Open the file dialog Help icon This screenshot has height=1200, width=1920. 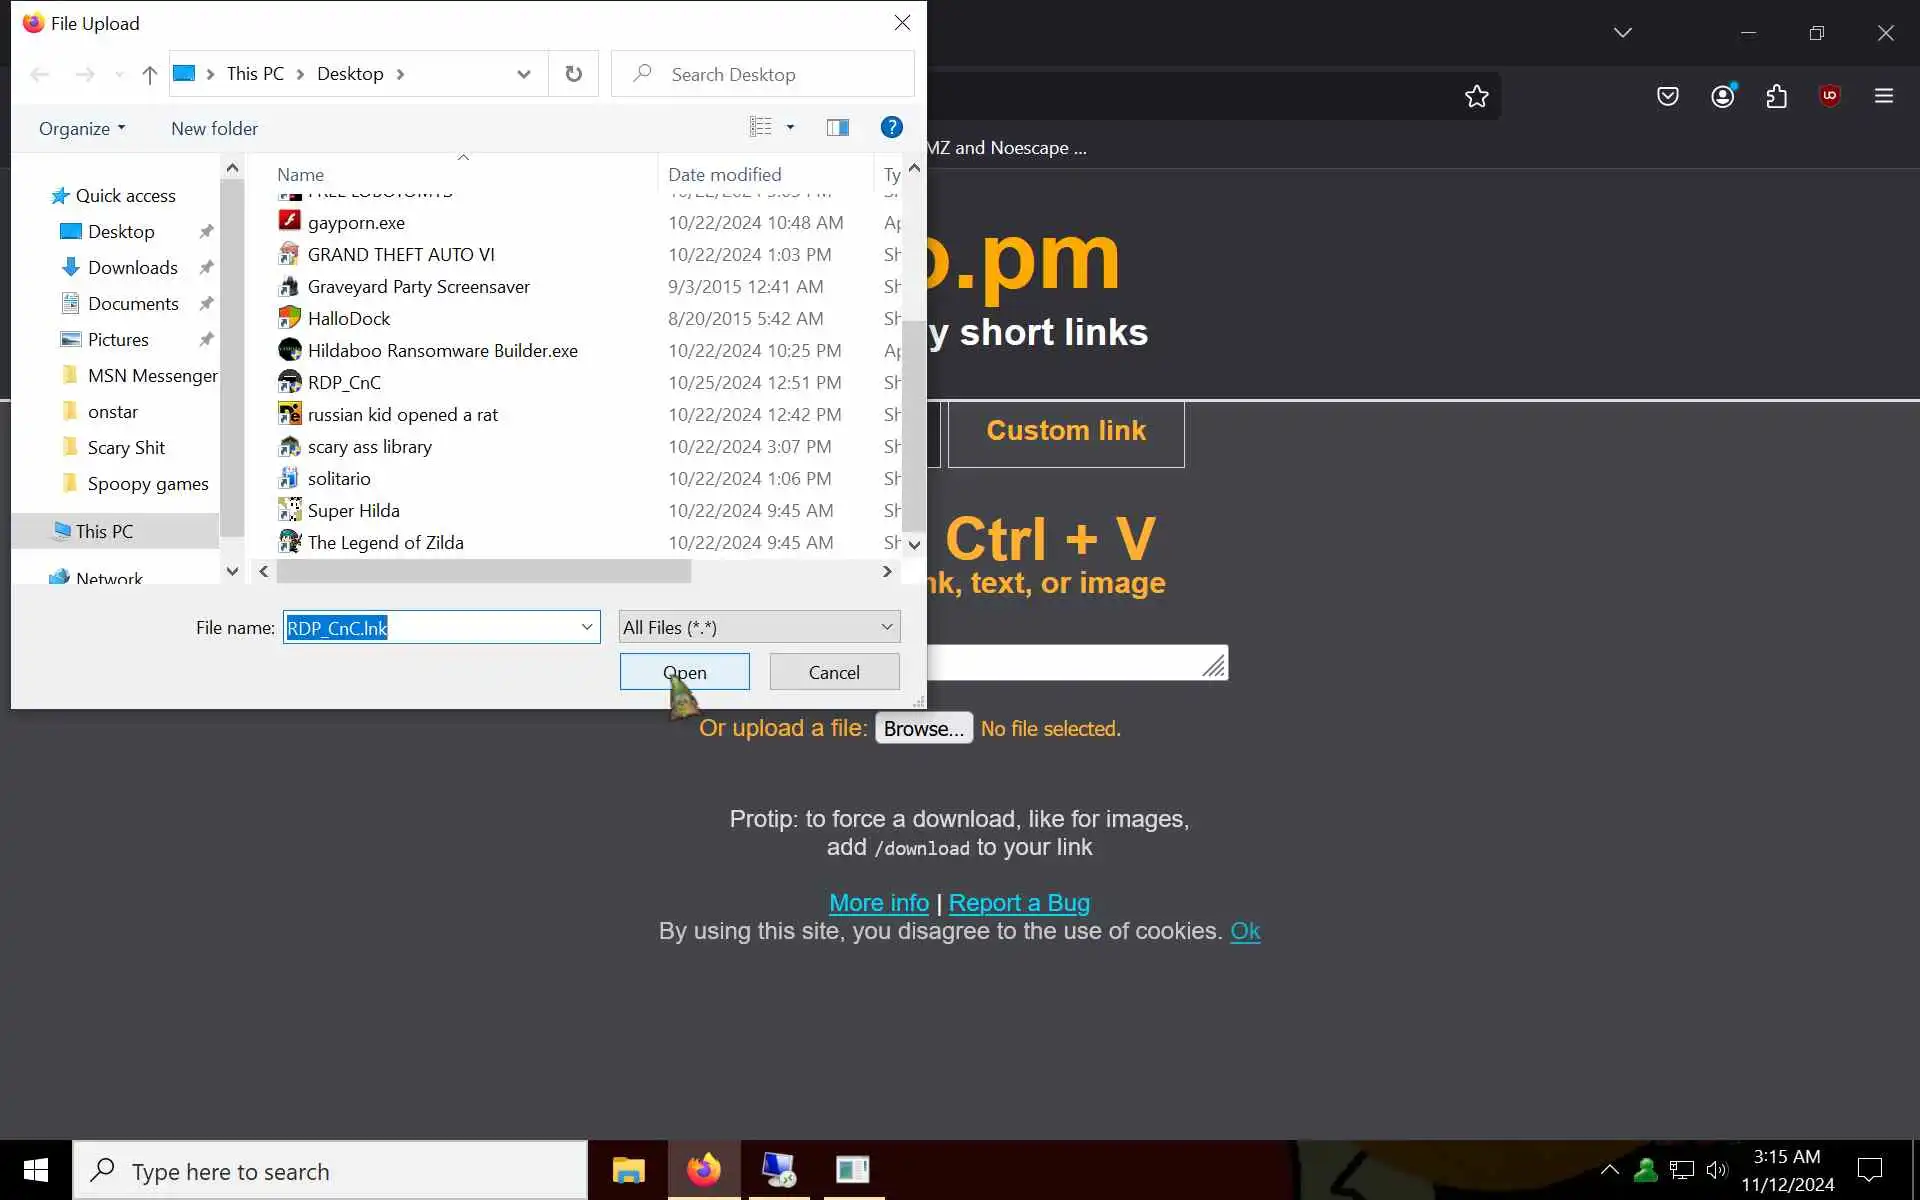pyautogui.click(x=891, y=127)
